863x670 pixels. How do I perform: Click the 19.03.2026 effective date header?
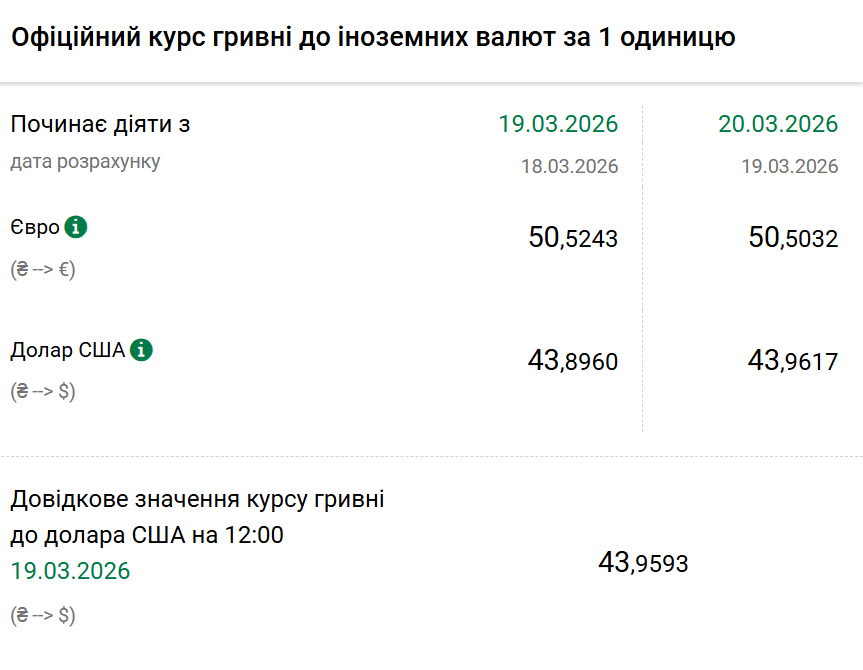558,124
